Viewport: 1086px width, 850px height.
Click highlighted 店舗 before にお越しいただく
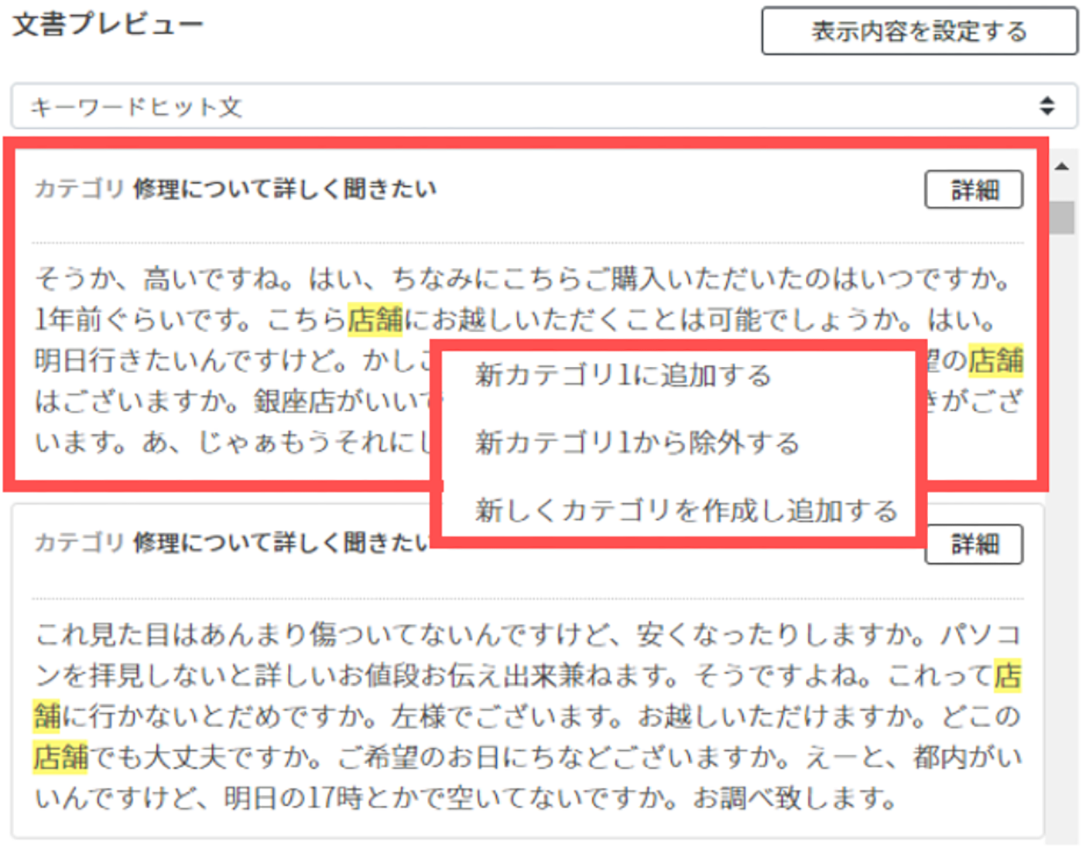pyautogui.click(x=375, y=319)
